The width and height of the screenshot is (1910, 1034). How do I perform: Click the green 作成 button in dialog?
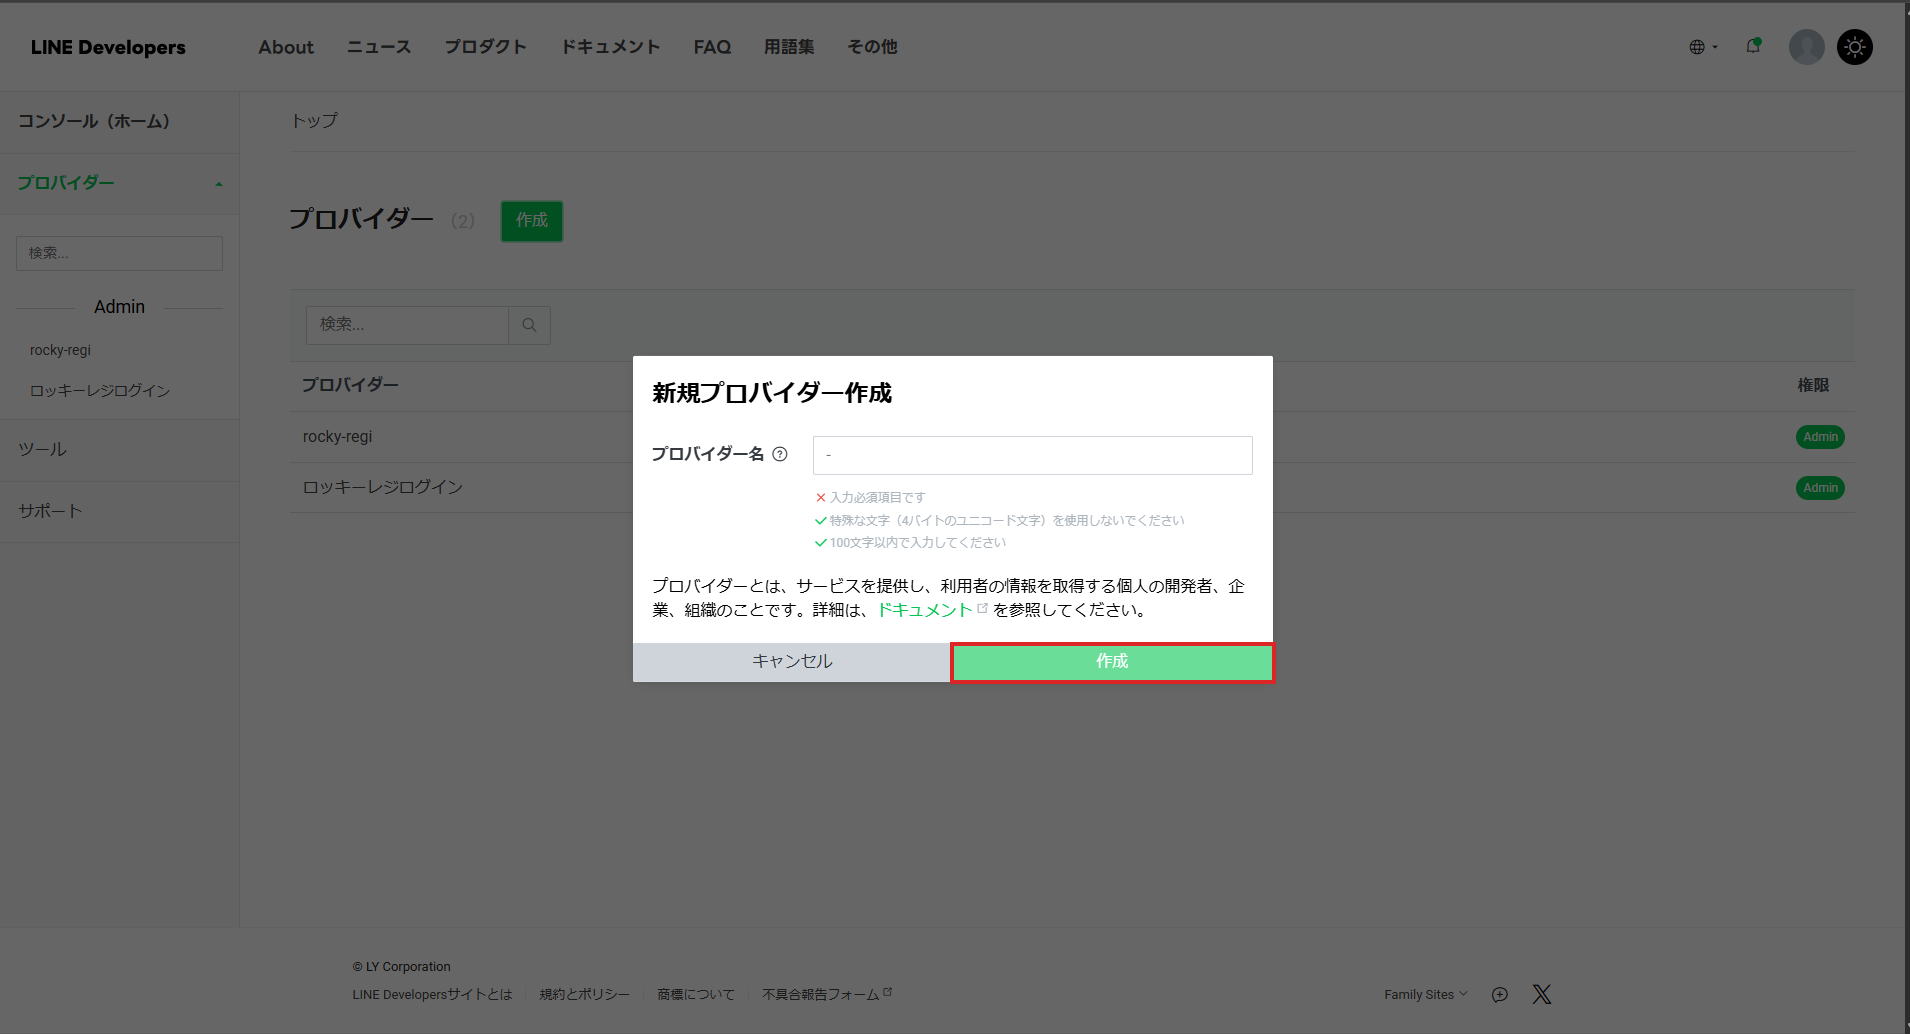pos(1112,662)
